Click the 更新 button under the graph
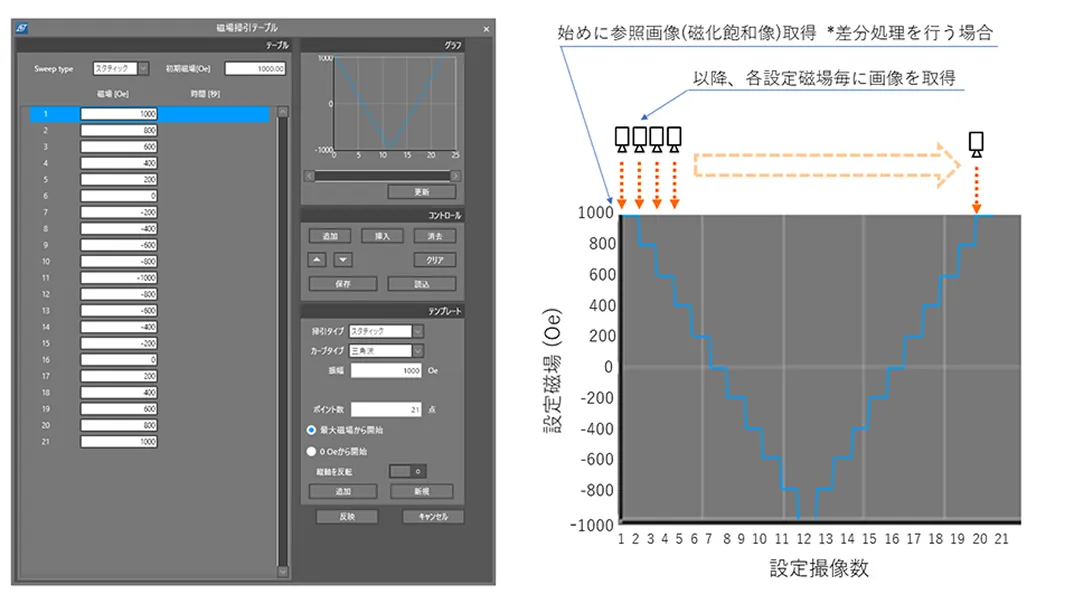Screen dimensions: 1074x604 click(x=421, y=192)
